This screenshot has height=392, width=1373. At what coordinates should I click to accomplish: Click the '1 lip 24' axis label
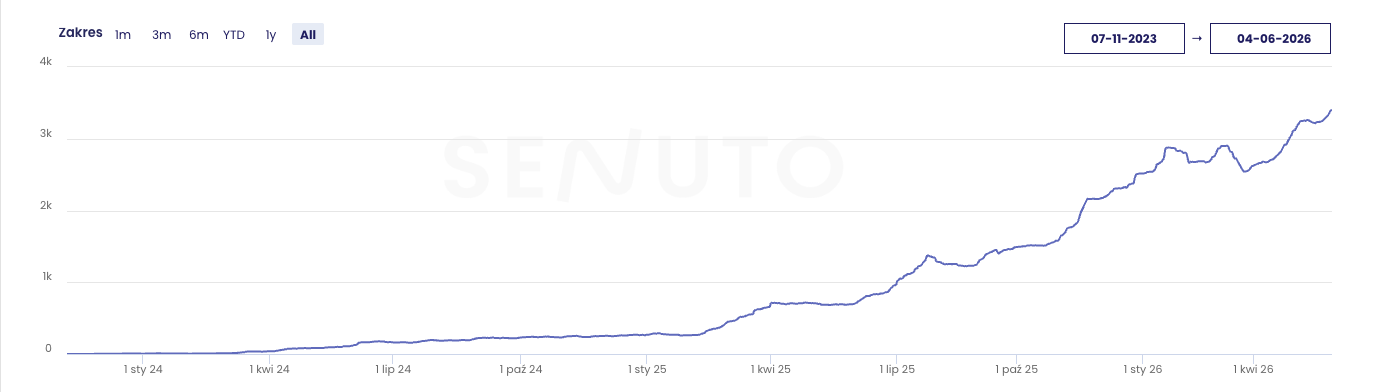point(392,369)
